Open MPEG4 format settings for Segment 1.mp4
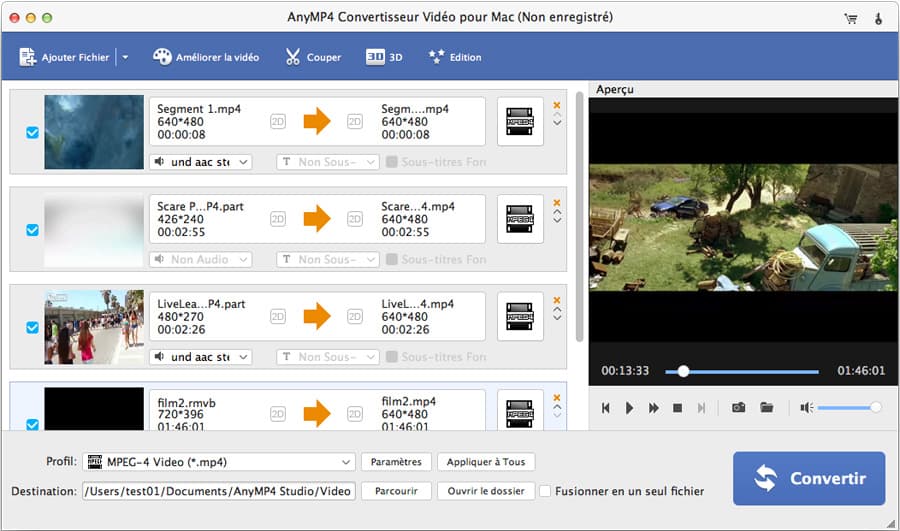The width and height of the screenshot is (900, 531). [x=520, y=121]
